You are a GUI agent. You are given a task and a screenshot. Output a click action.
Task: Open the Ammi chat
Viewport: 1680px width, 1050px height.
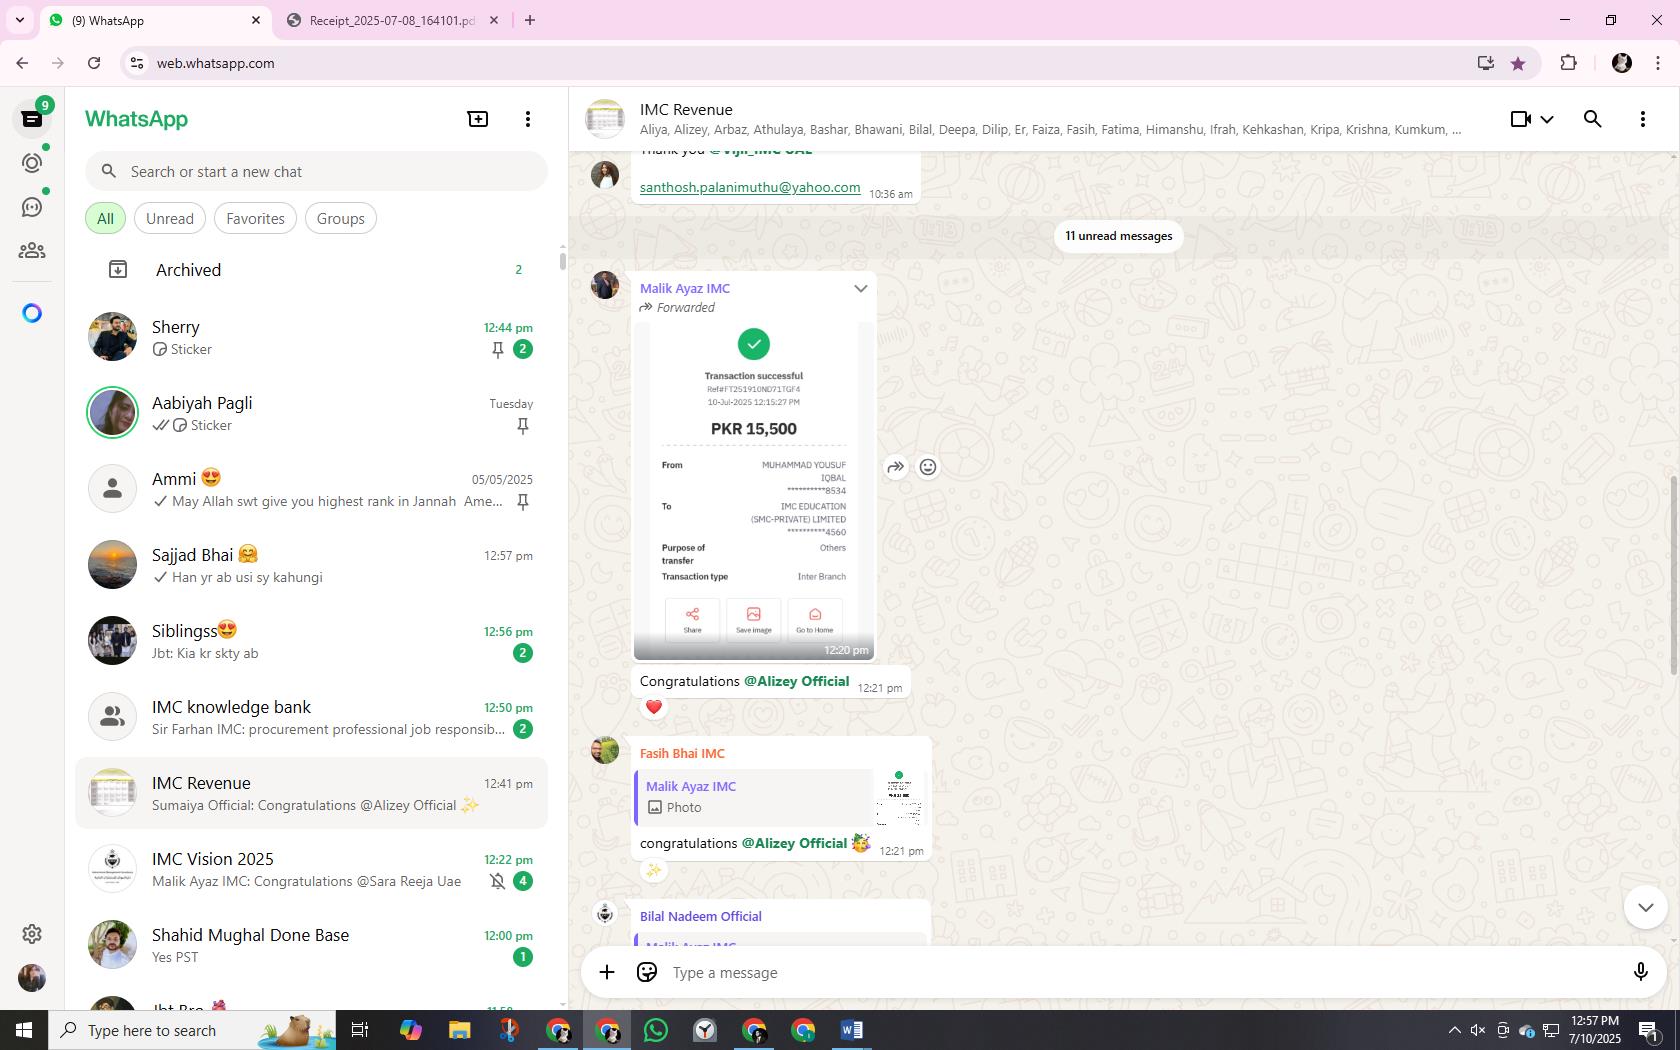coord(312,490)
